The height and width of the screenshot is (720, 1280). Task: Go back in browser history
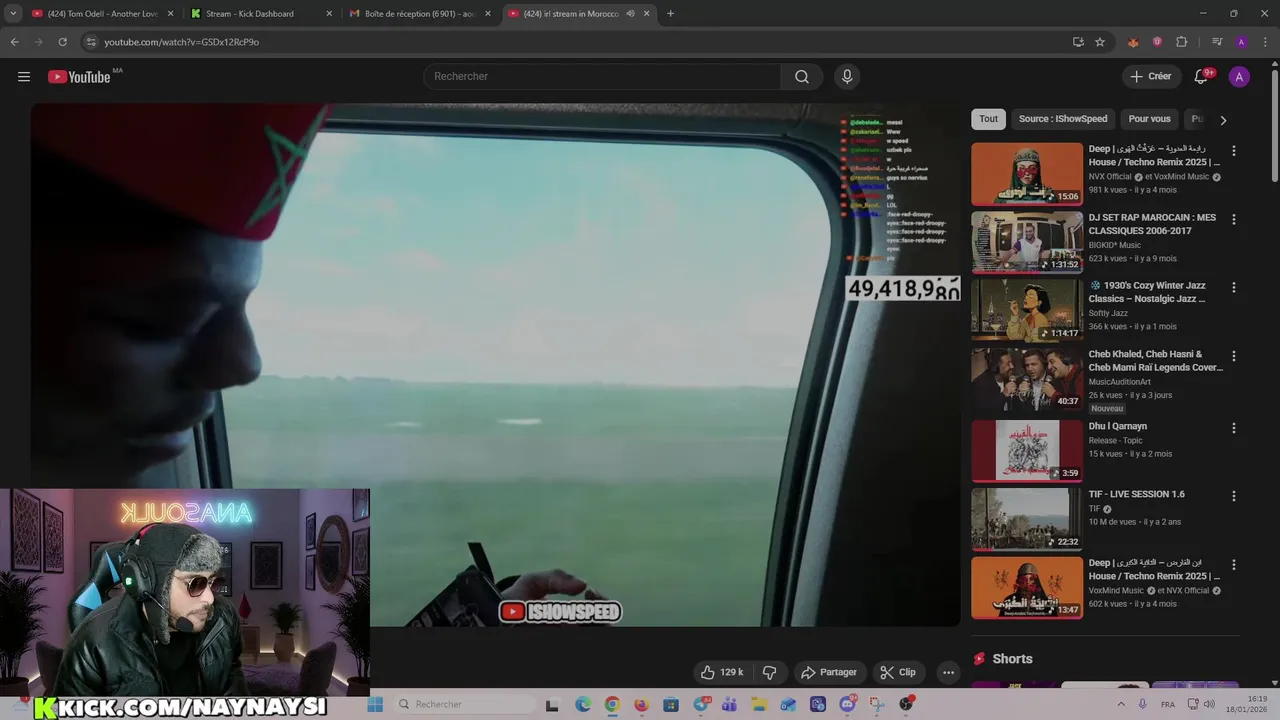coord(14,42)
